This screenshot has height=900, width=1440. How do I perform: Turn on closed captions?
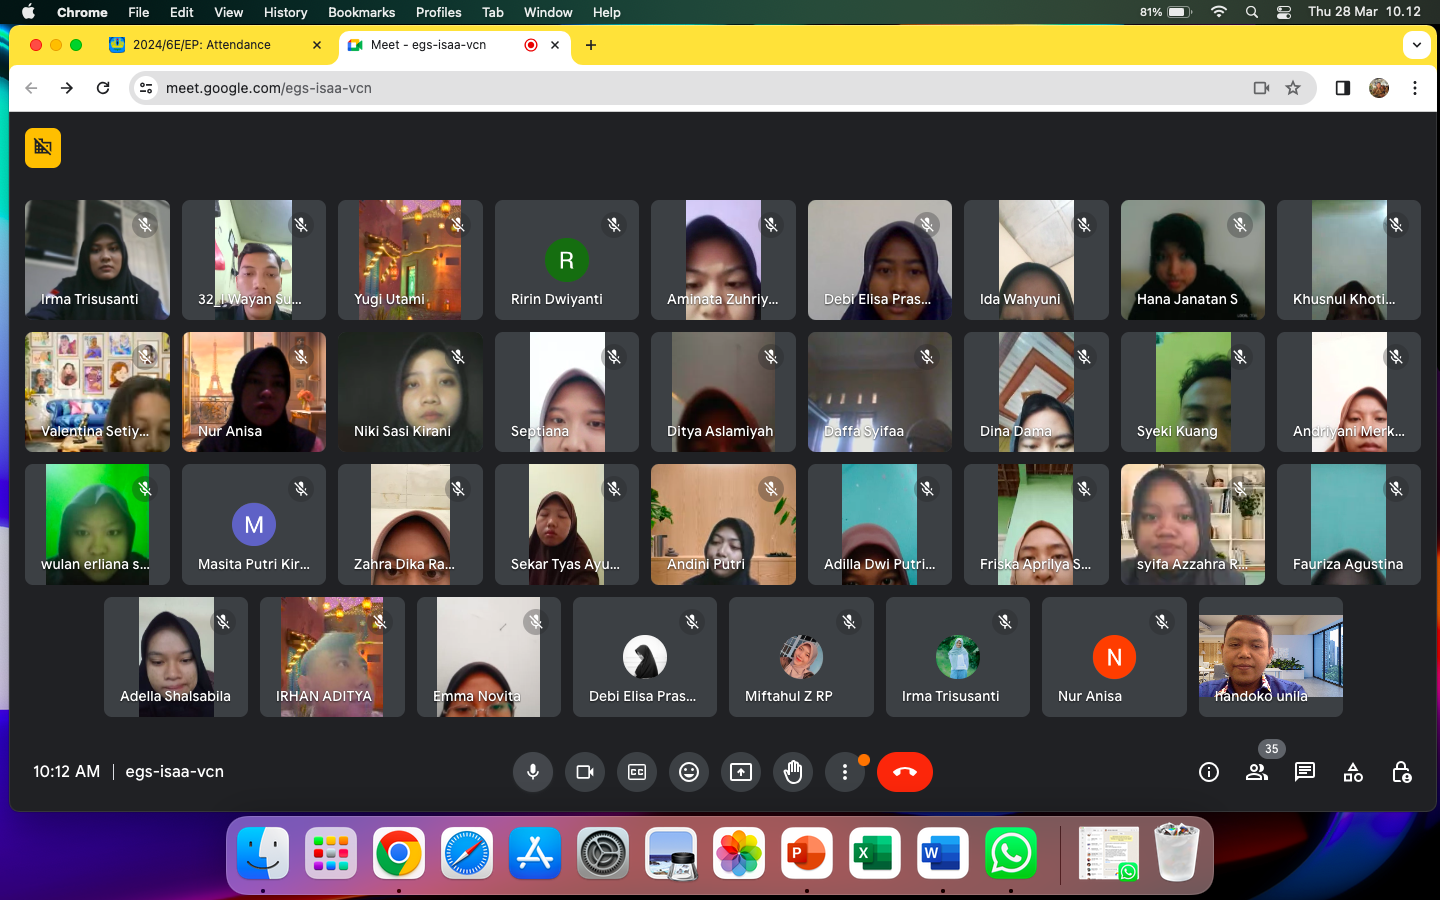coord(637,772)
